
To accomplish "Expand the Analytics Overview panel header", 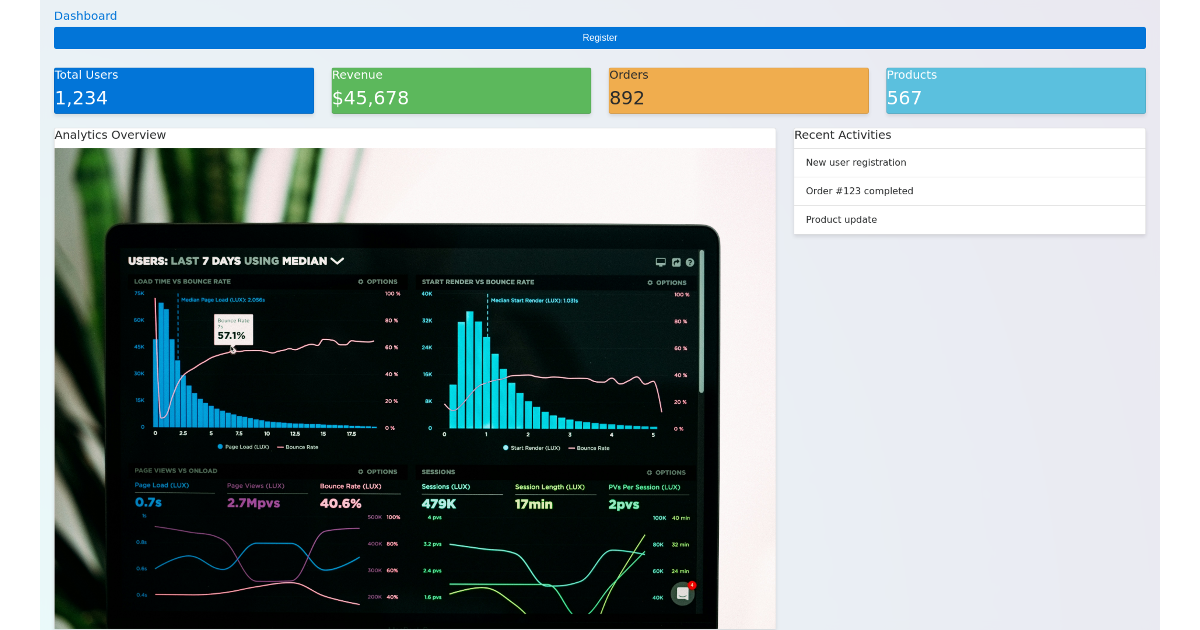I will [x=110, y=135].
